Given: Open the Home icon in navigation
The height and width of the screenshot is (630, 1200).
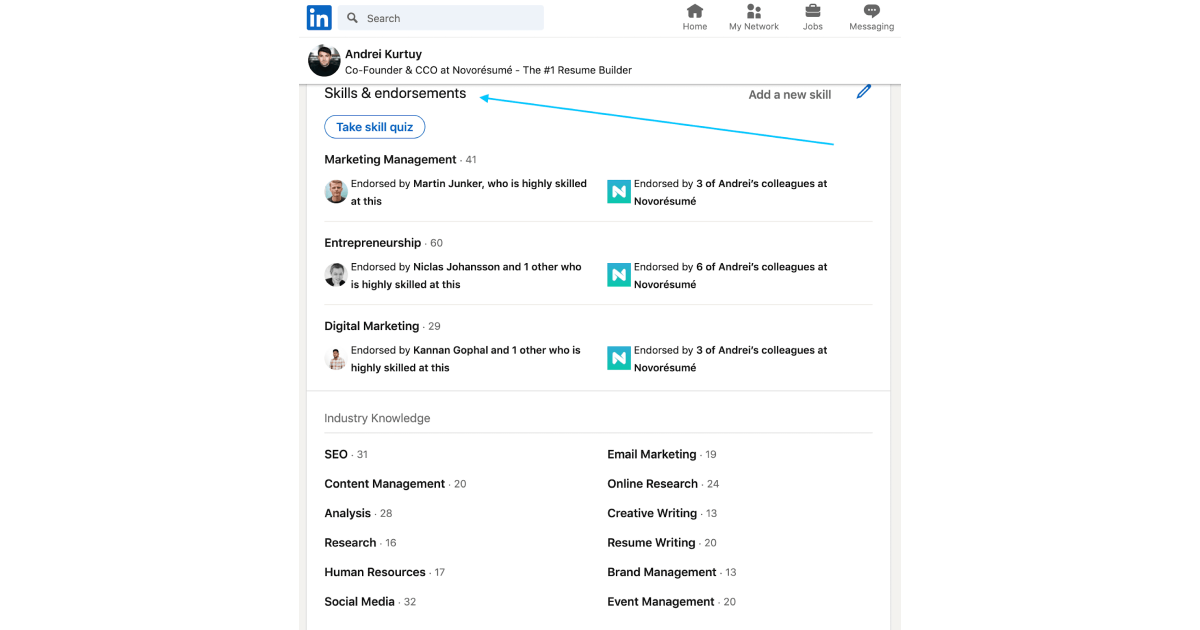Looking at the screenshot, I should [695, 11].
